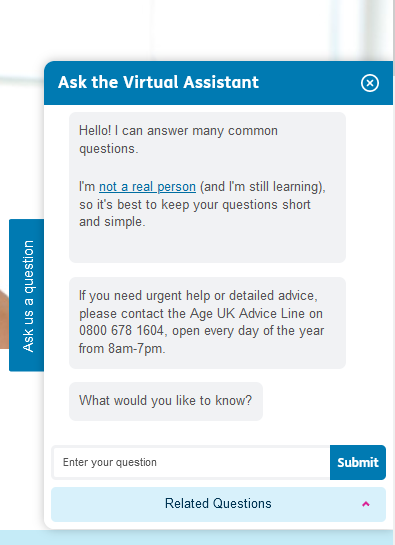Click the "8am-7pm" opening hours text
The image size is (395, 545).
(x=136, y=348)
